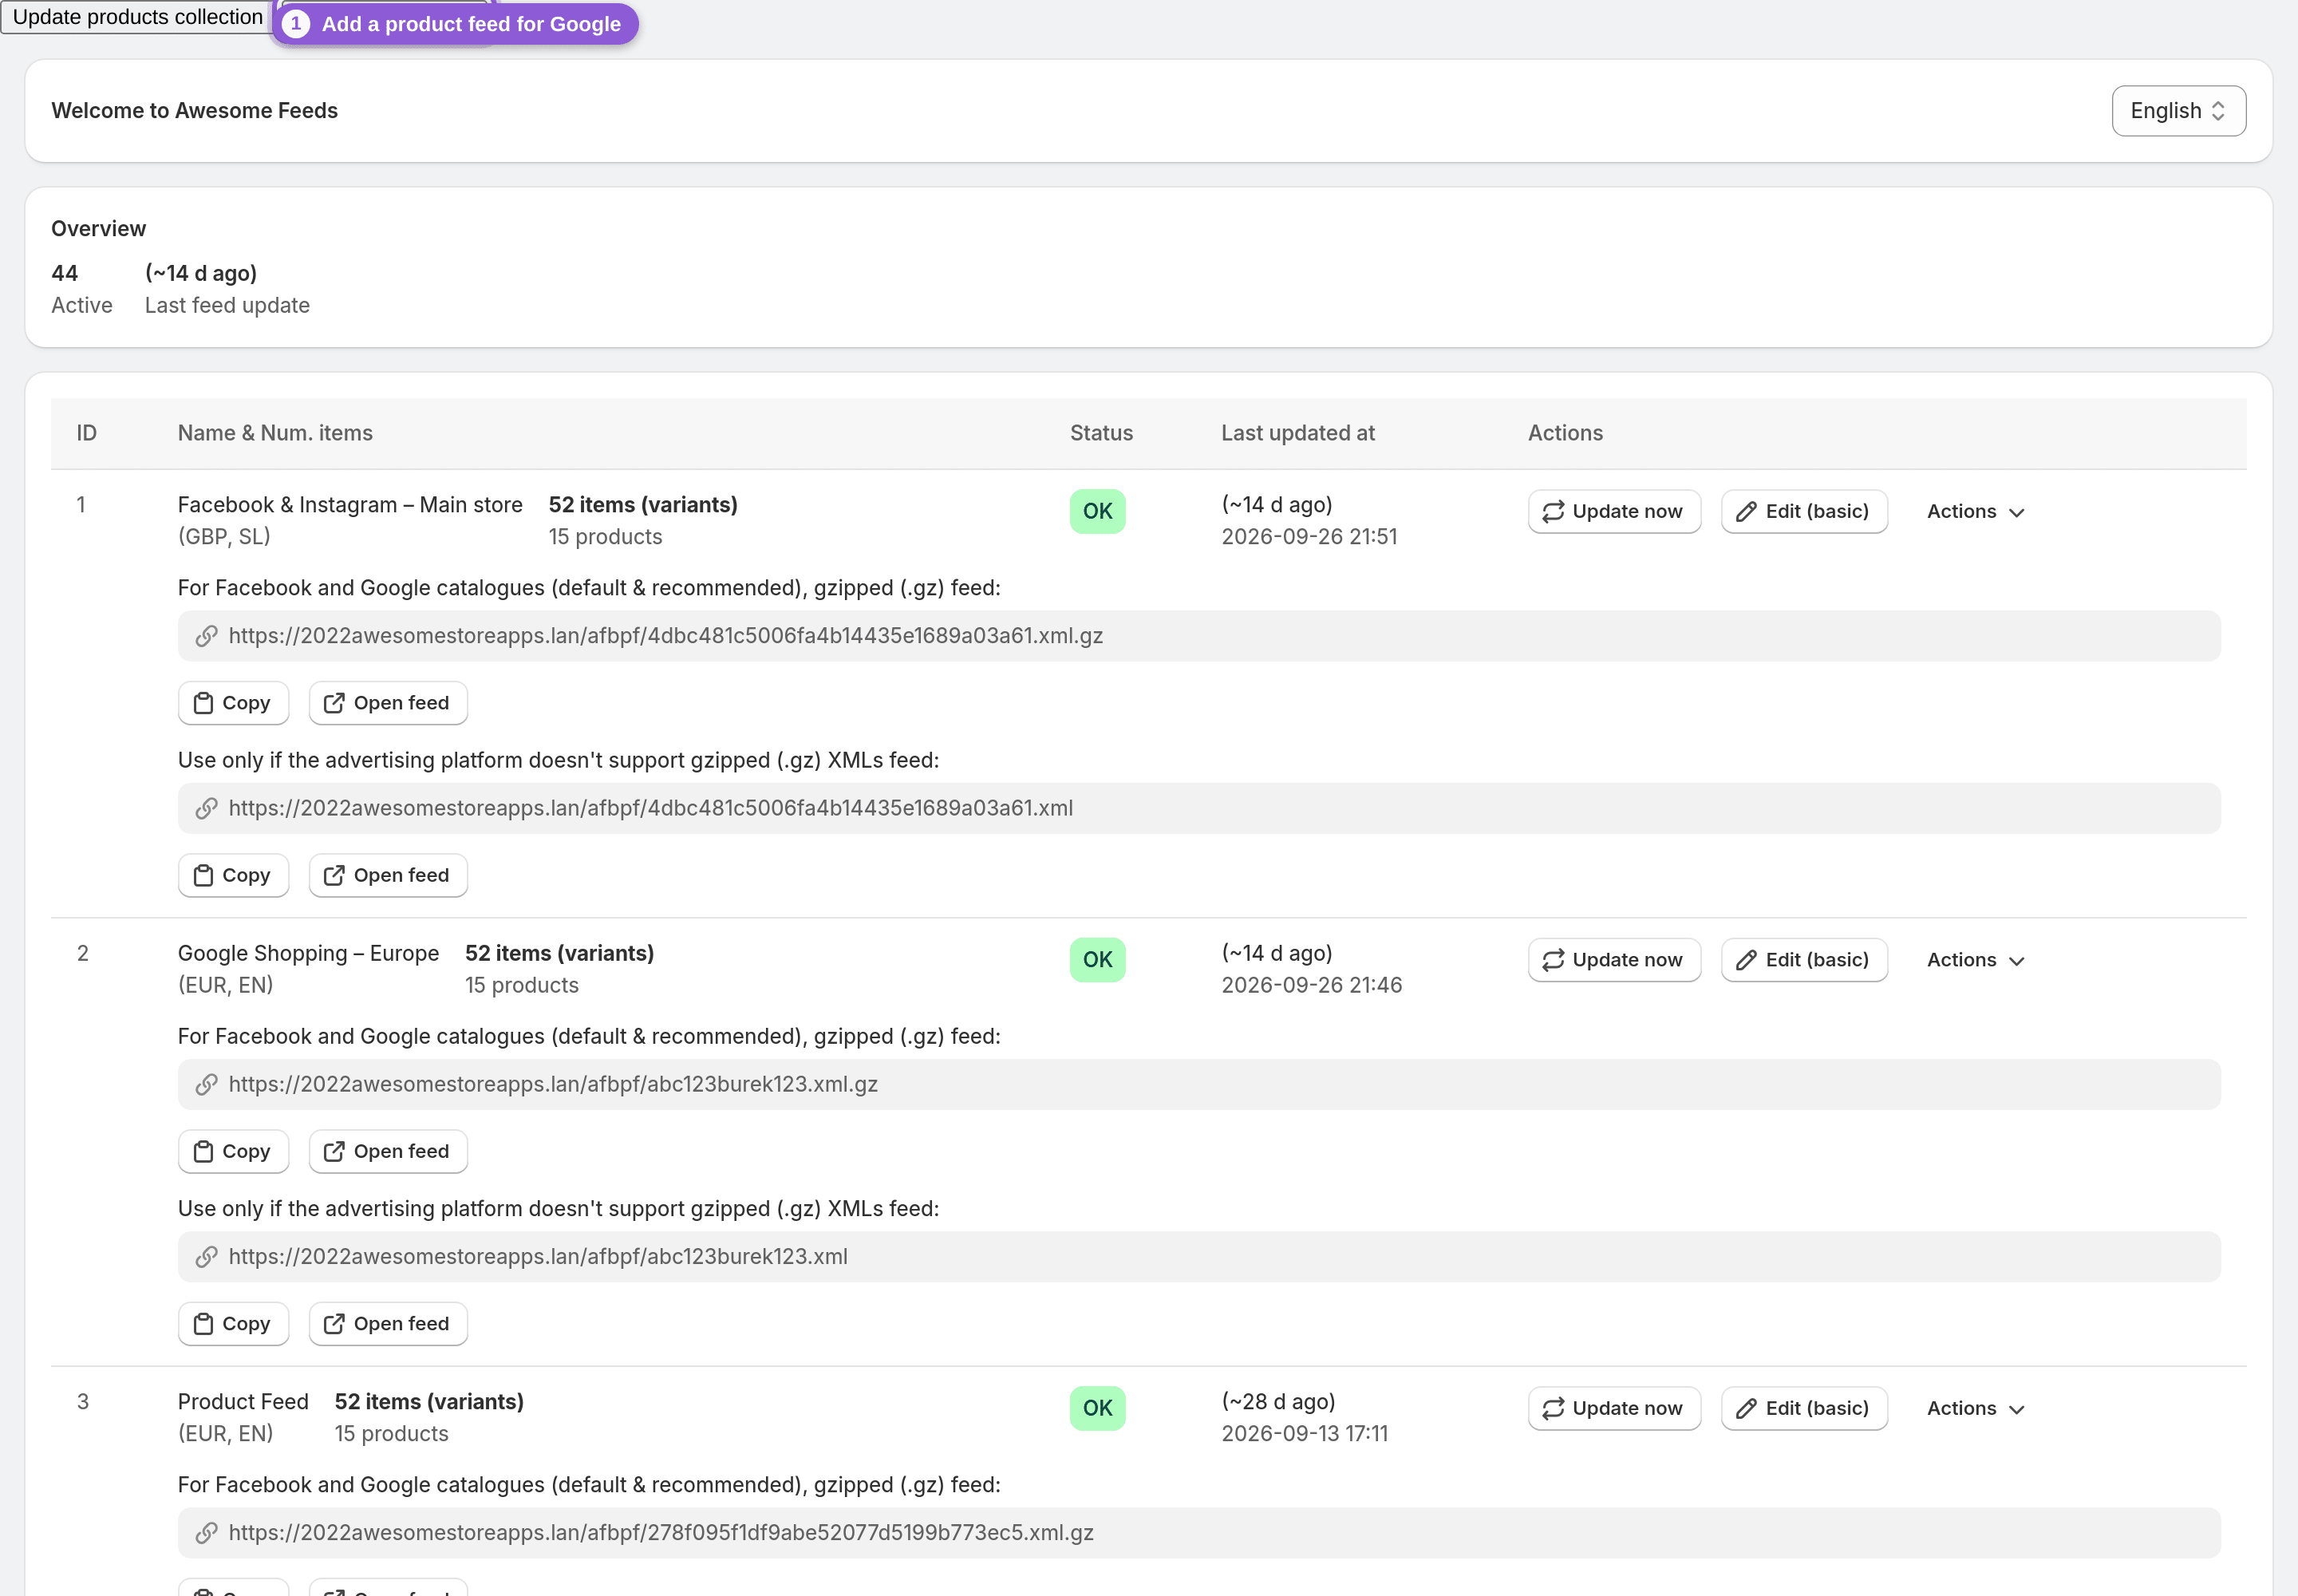Update now the Facebook & Instagram feed

coord(1613,512)
